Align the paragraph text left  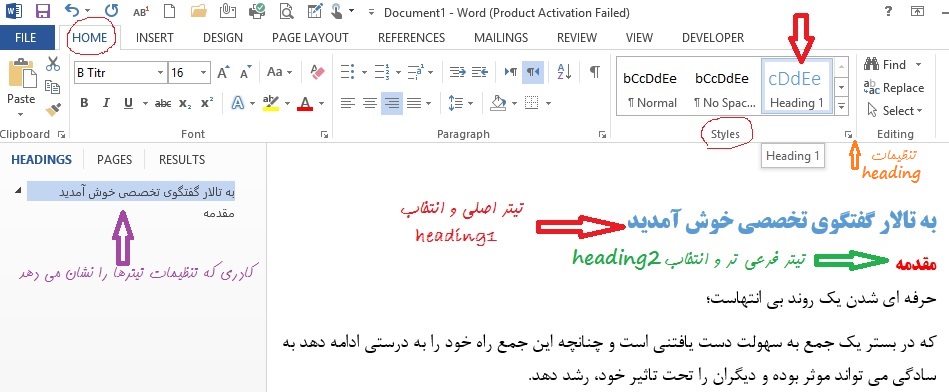[x=347, y=103]
